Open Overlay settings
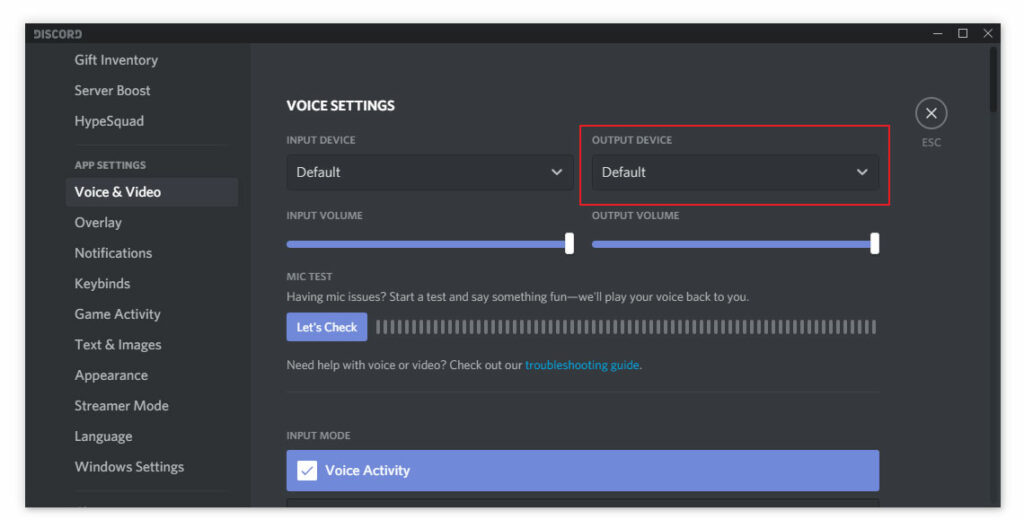 tap(98, 223)
